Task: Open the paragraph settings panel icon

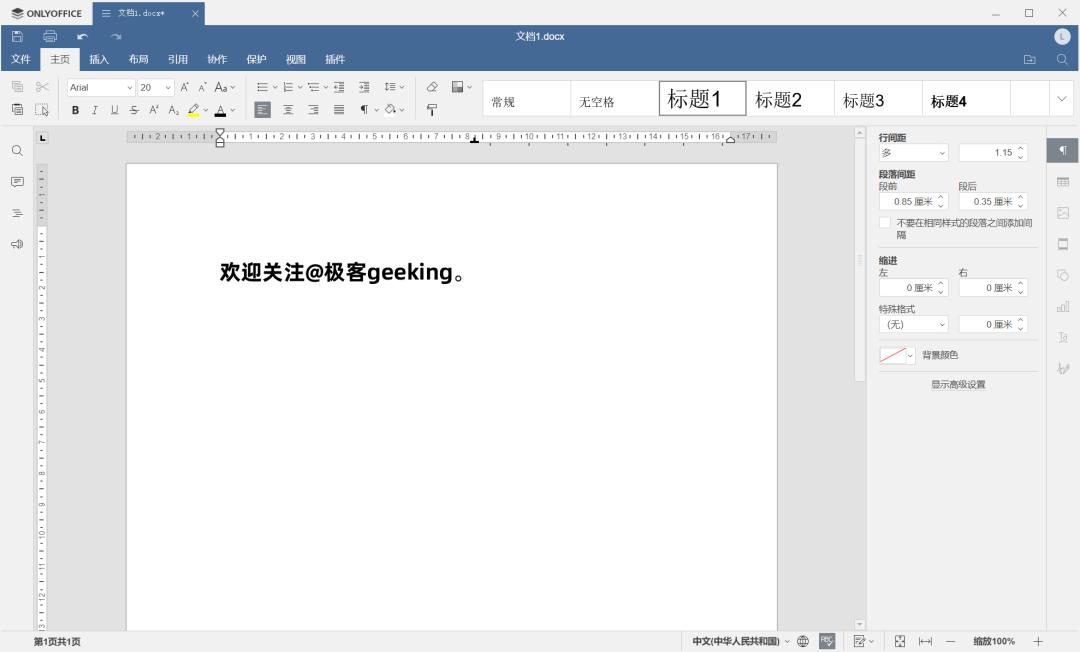Action: point(1062,150)
